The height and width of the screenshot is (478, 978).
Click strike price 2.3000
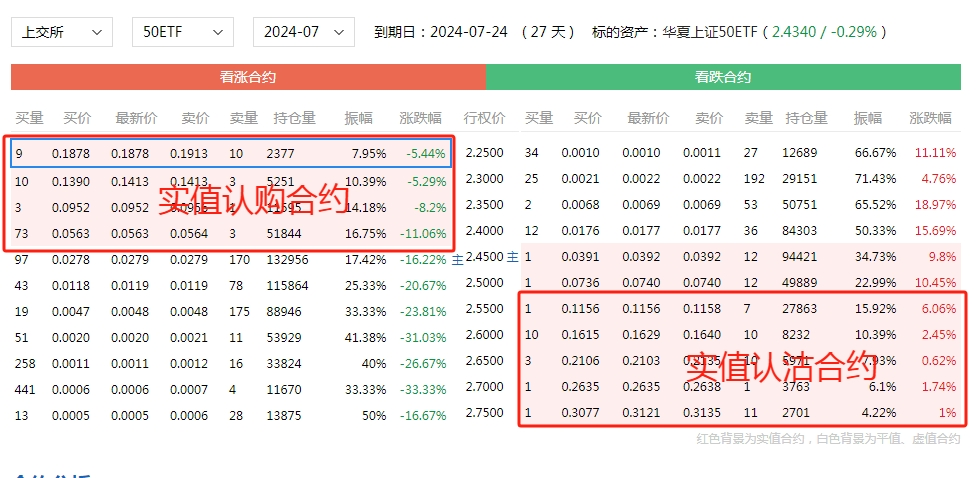(484, 178)
